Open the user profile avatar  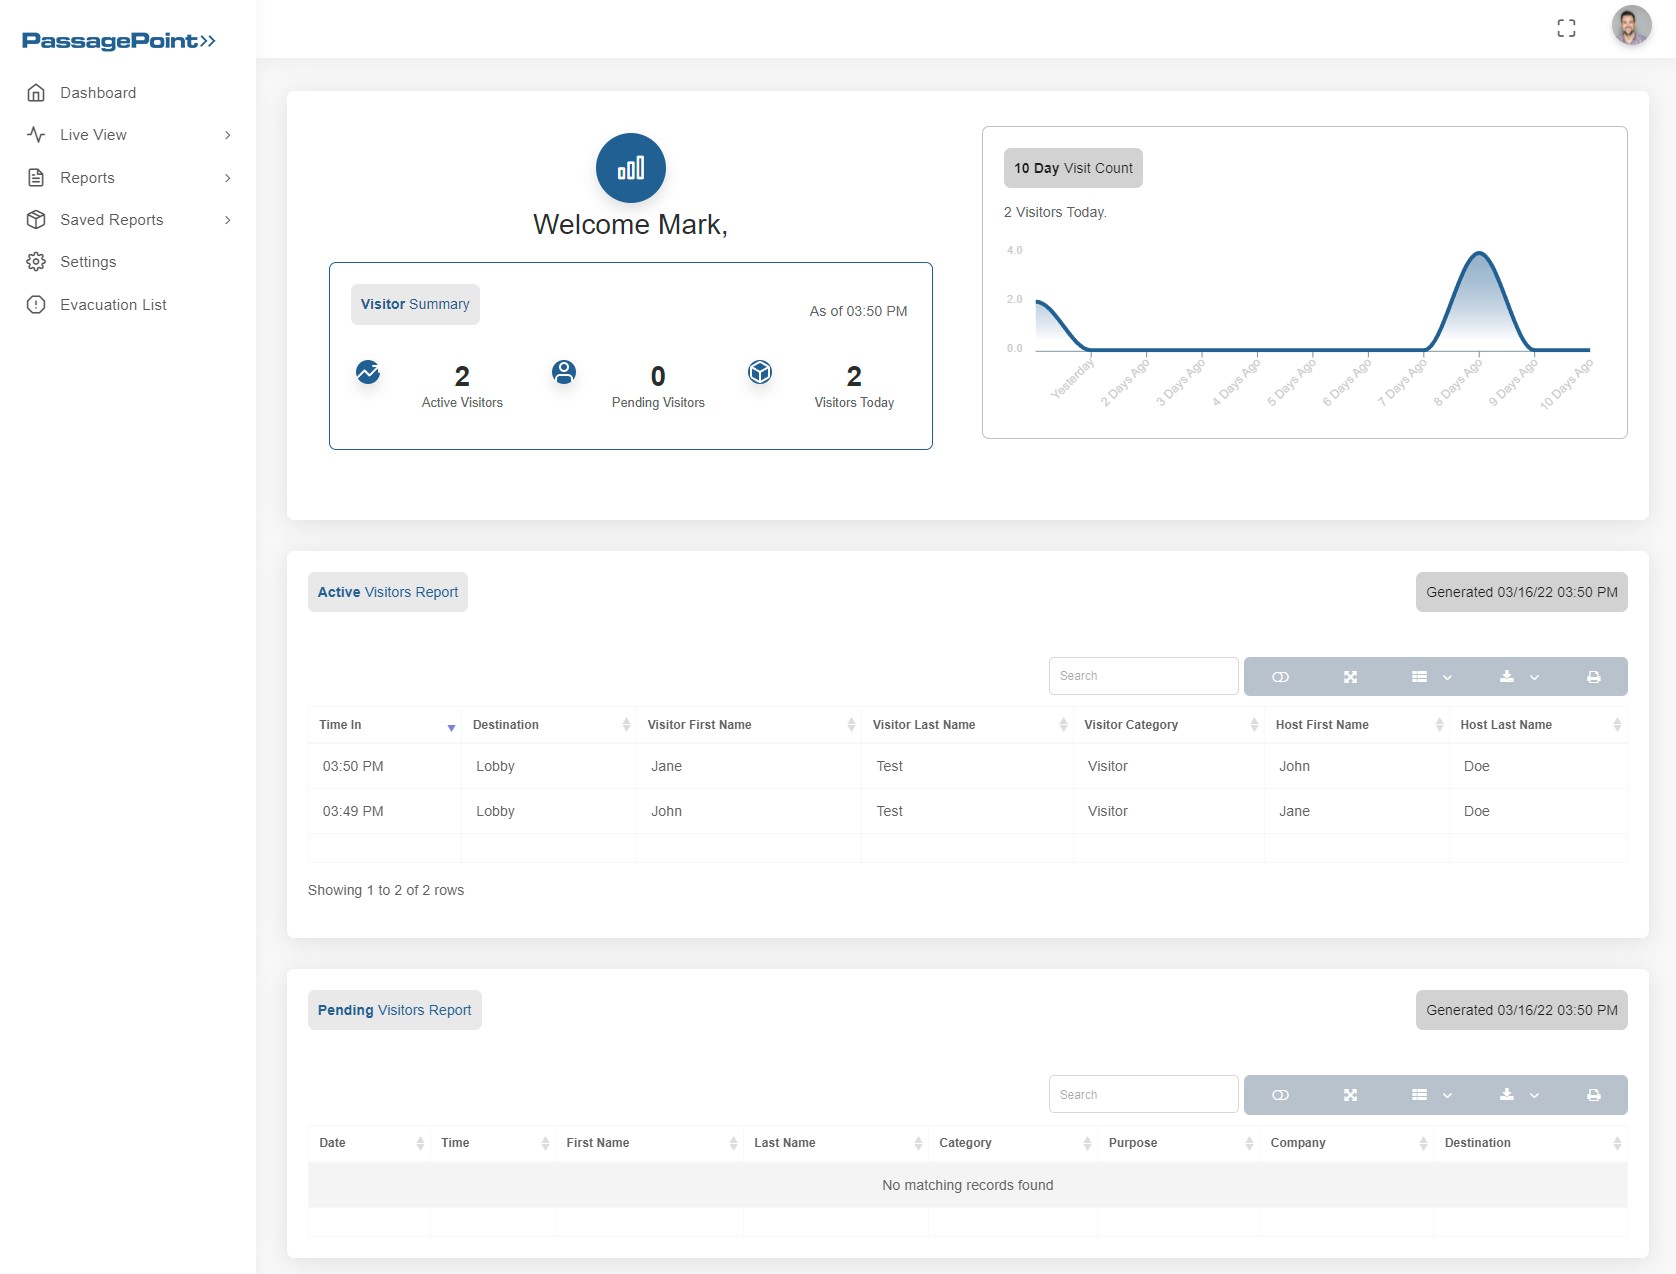[1630, 27]
